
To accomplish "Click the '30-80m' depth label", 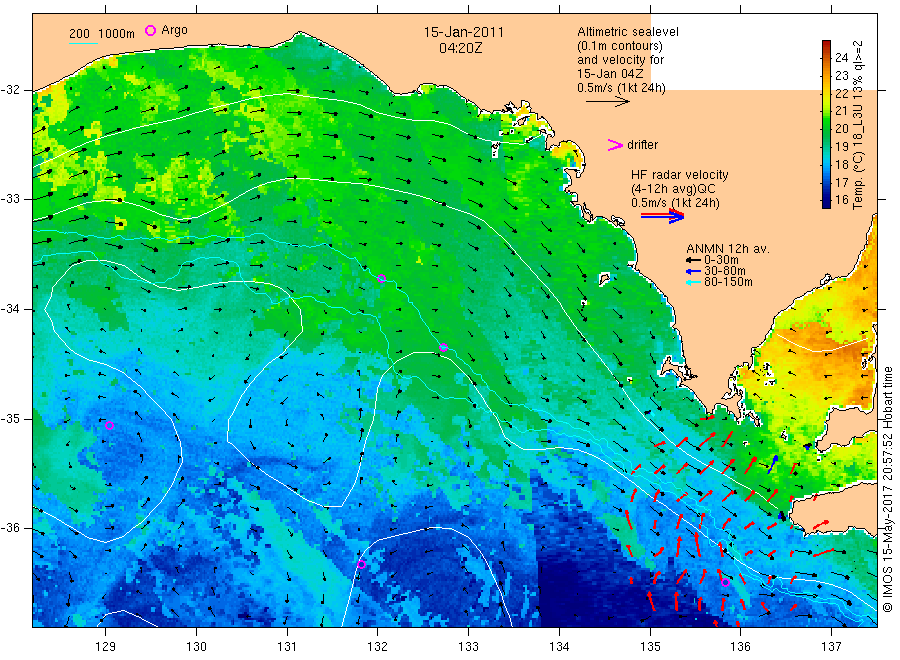I will 725,271.
